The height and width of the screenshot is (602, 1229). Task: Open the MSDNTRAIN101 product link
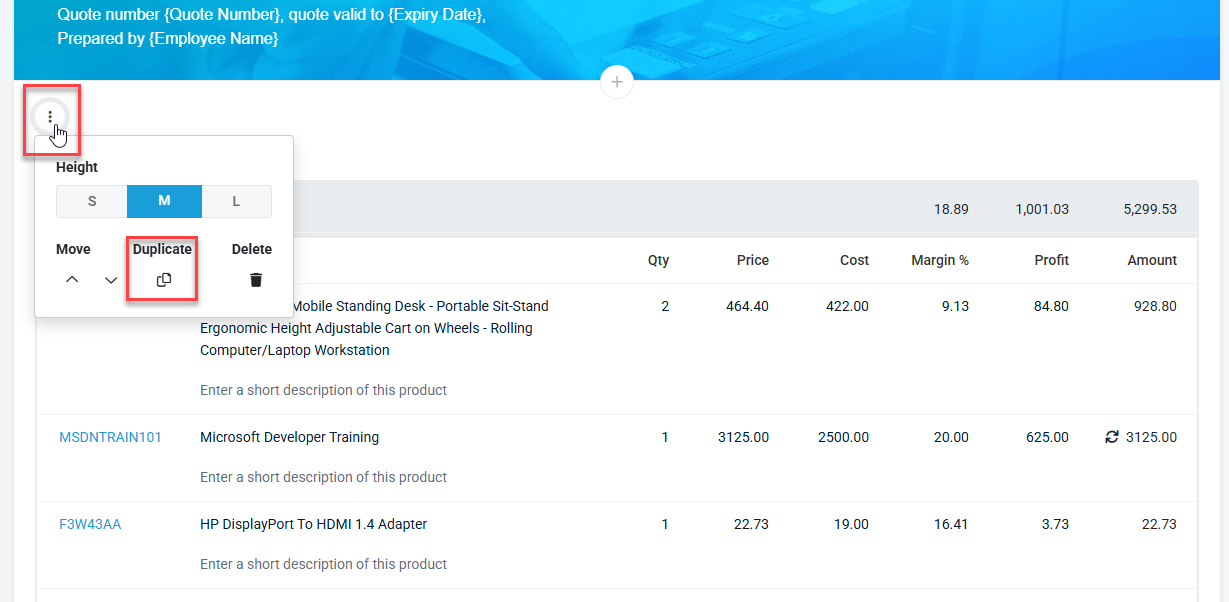pos(110,437)
